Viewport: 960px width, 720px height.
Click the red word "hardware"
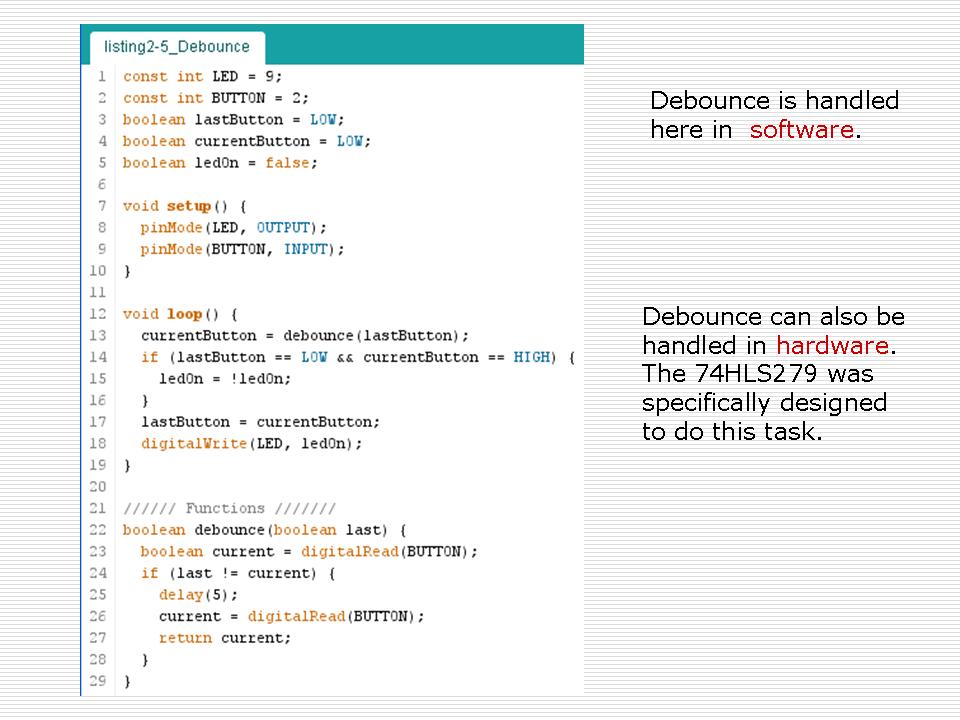tap(832, 346)
